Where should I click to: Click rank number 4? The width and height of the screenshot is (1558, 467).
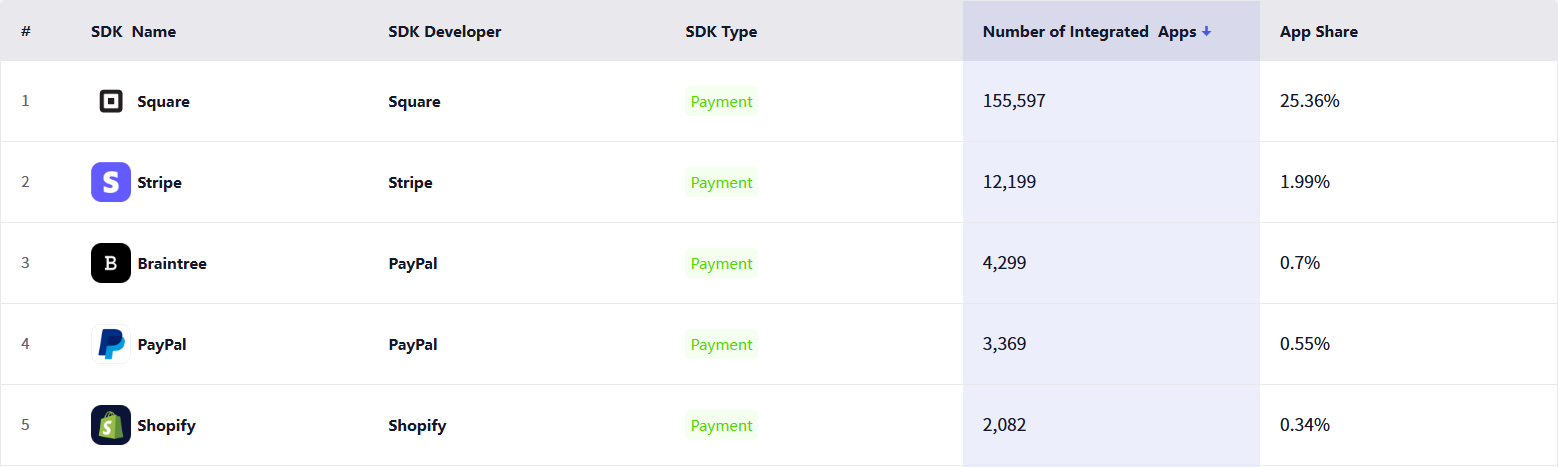26,344
